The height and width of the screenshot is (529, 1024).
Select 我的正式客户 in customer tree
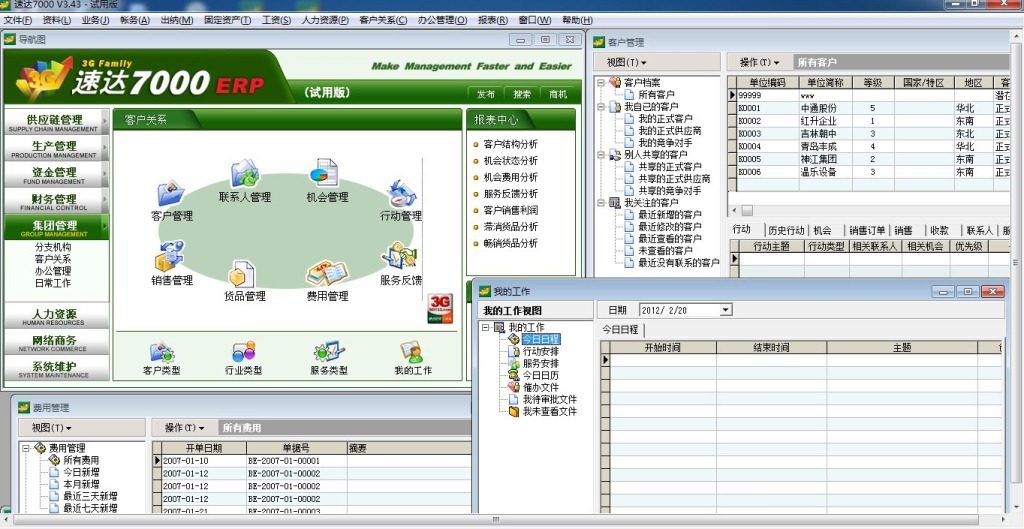(665, 119)
